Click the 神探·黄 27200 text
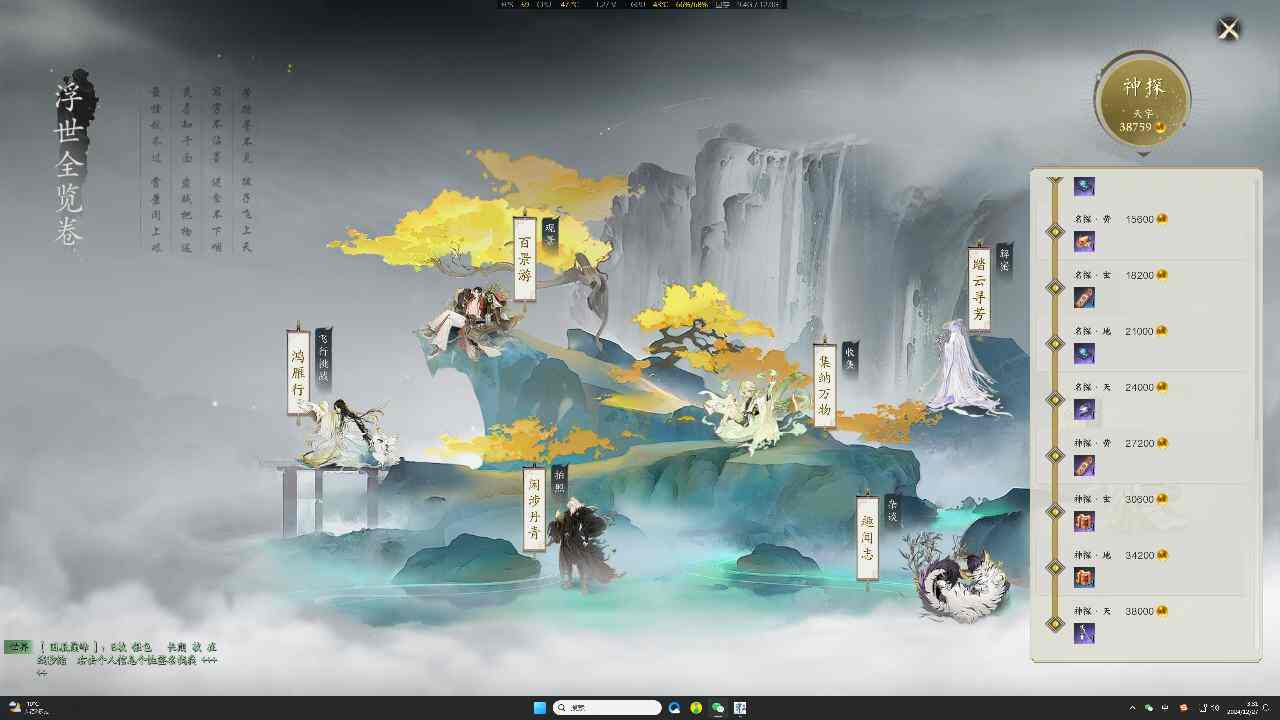The image size is (1280, 720). 1114,443
